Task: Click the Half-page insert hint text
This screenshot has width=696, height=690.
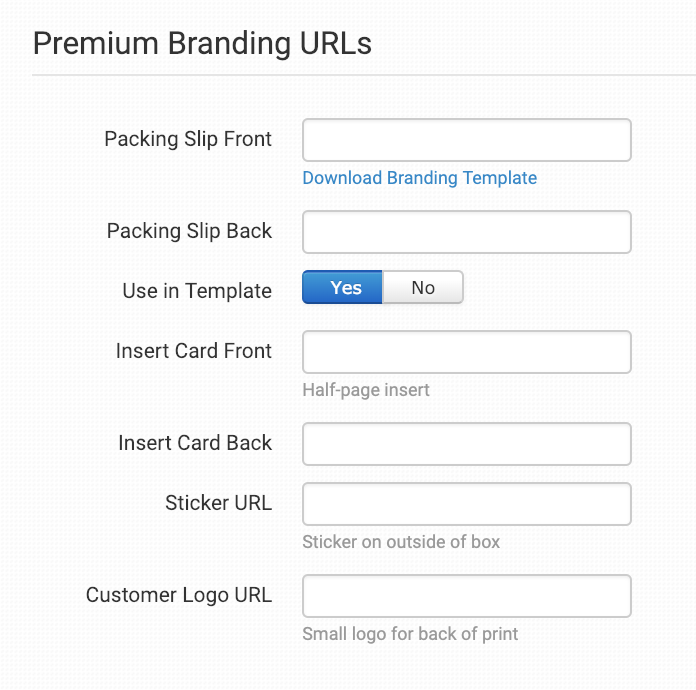Action: click(366, 390)
